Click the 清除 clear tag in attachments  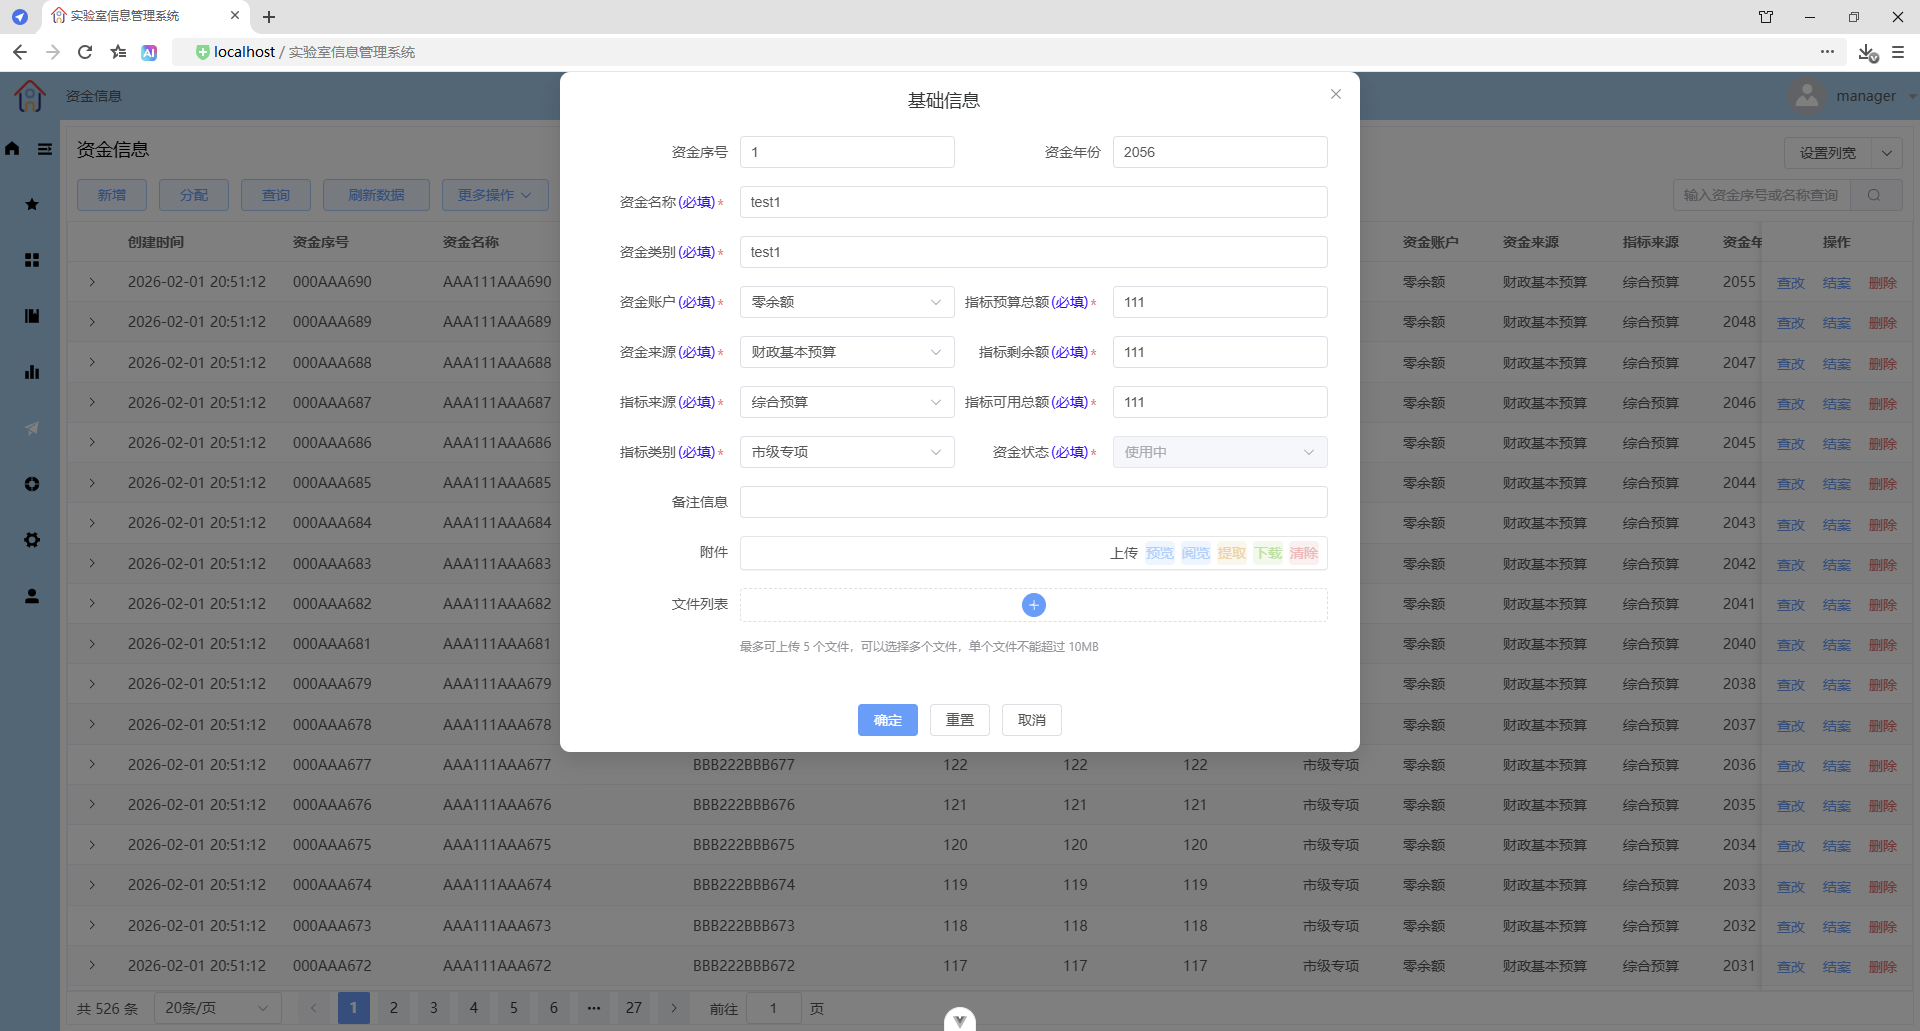[1304, 553]
